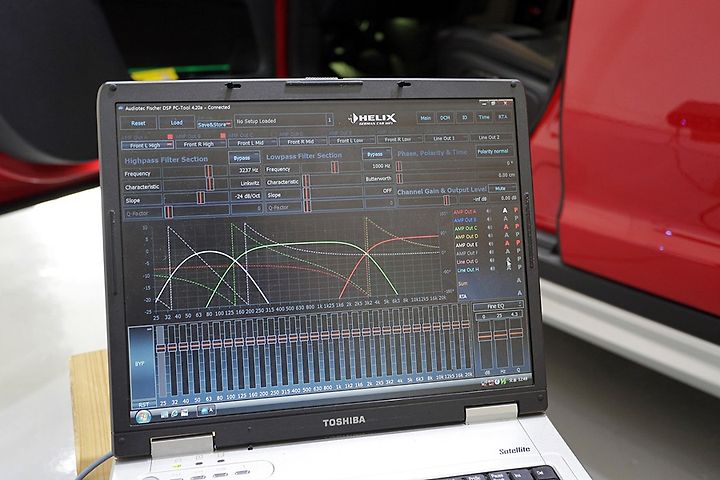Click AMP Out B speaker icon
The height and width of the screenshot is (480, 720).
tap(489, 220)
